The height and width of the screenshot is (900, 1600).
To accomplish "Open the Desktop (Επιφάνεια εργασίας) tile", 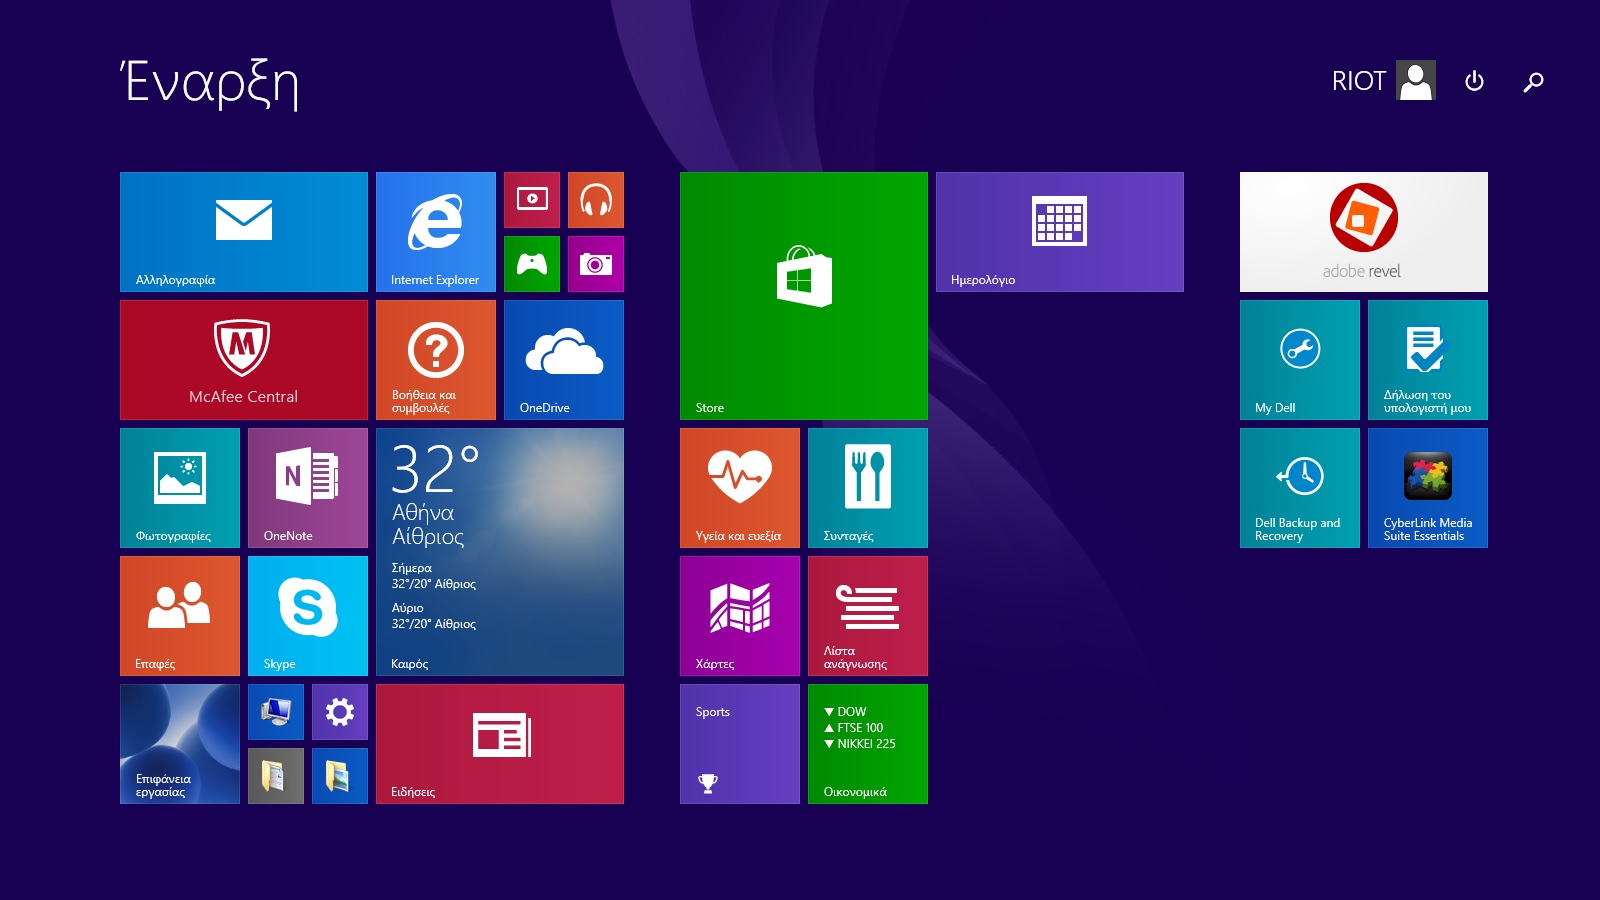I will click(x=180, y=744).
